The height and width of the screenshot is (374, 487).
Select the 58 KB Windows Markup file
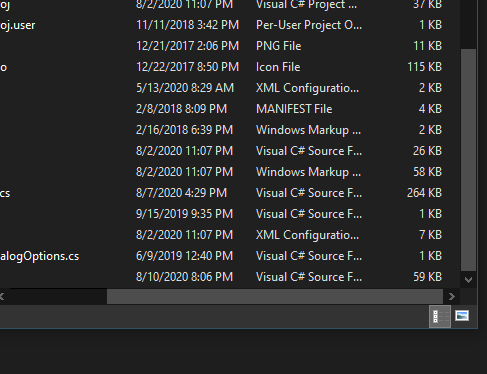pyautogui.click(x=221, y=172)
